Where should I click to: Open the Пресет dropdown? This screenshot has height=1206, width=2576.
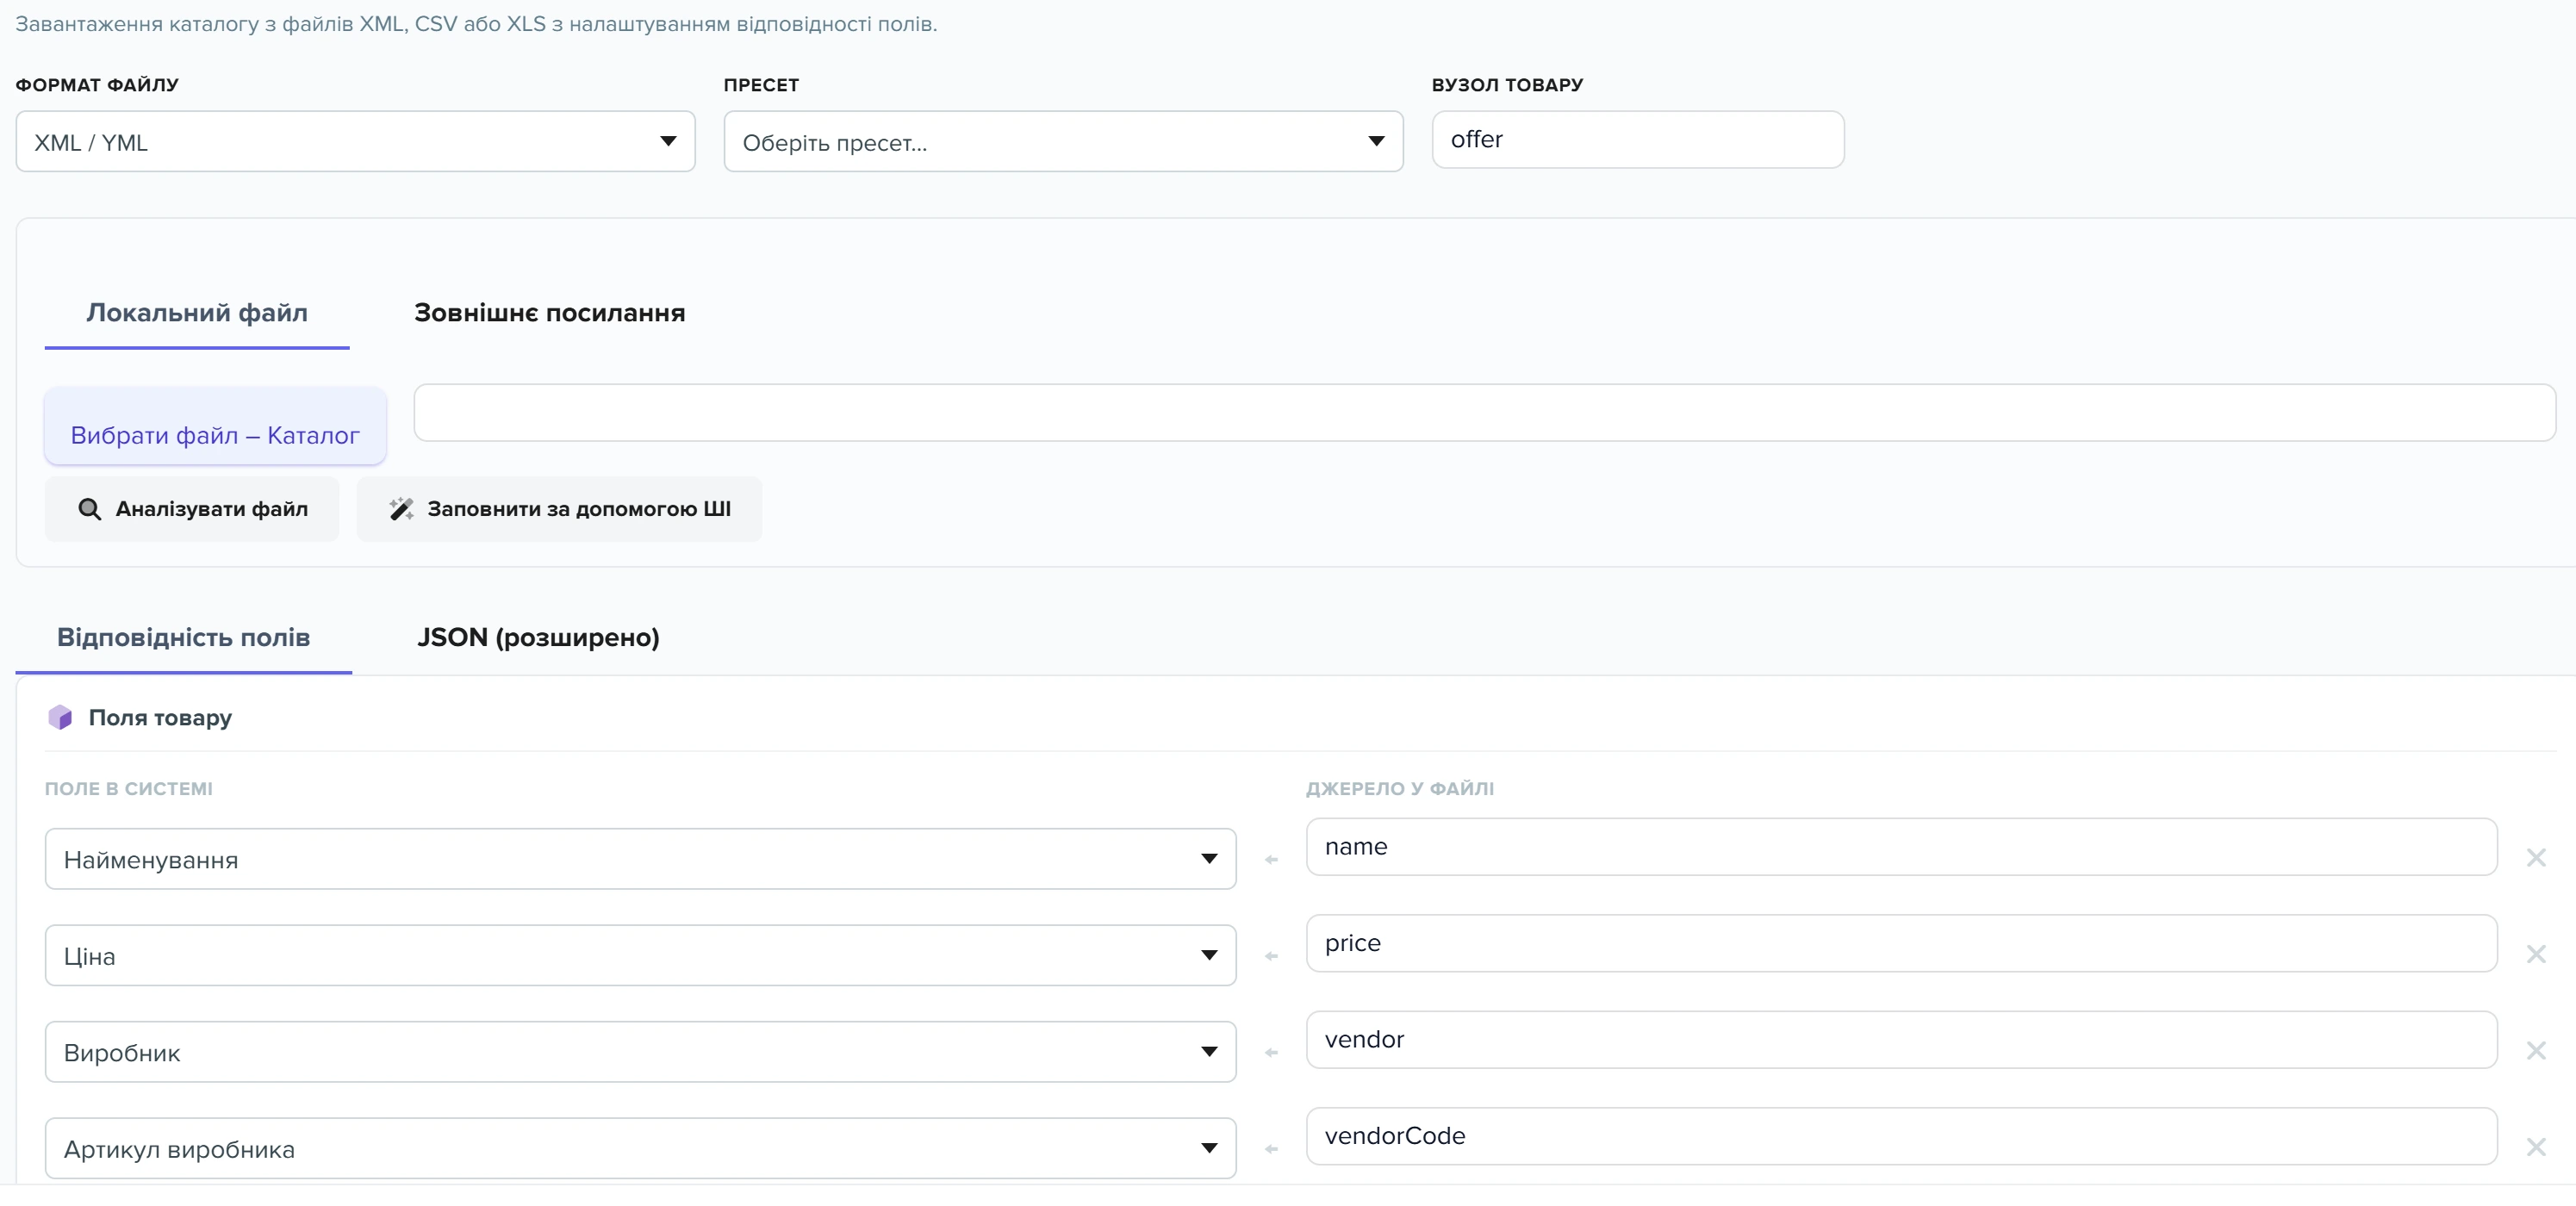point(1063,142)
